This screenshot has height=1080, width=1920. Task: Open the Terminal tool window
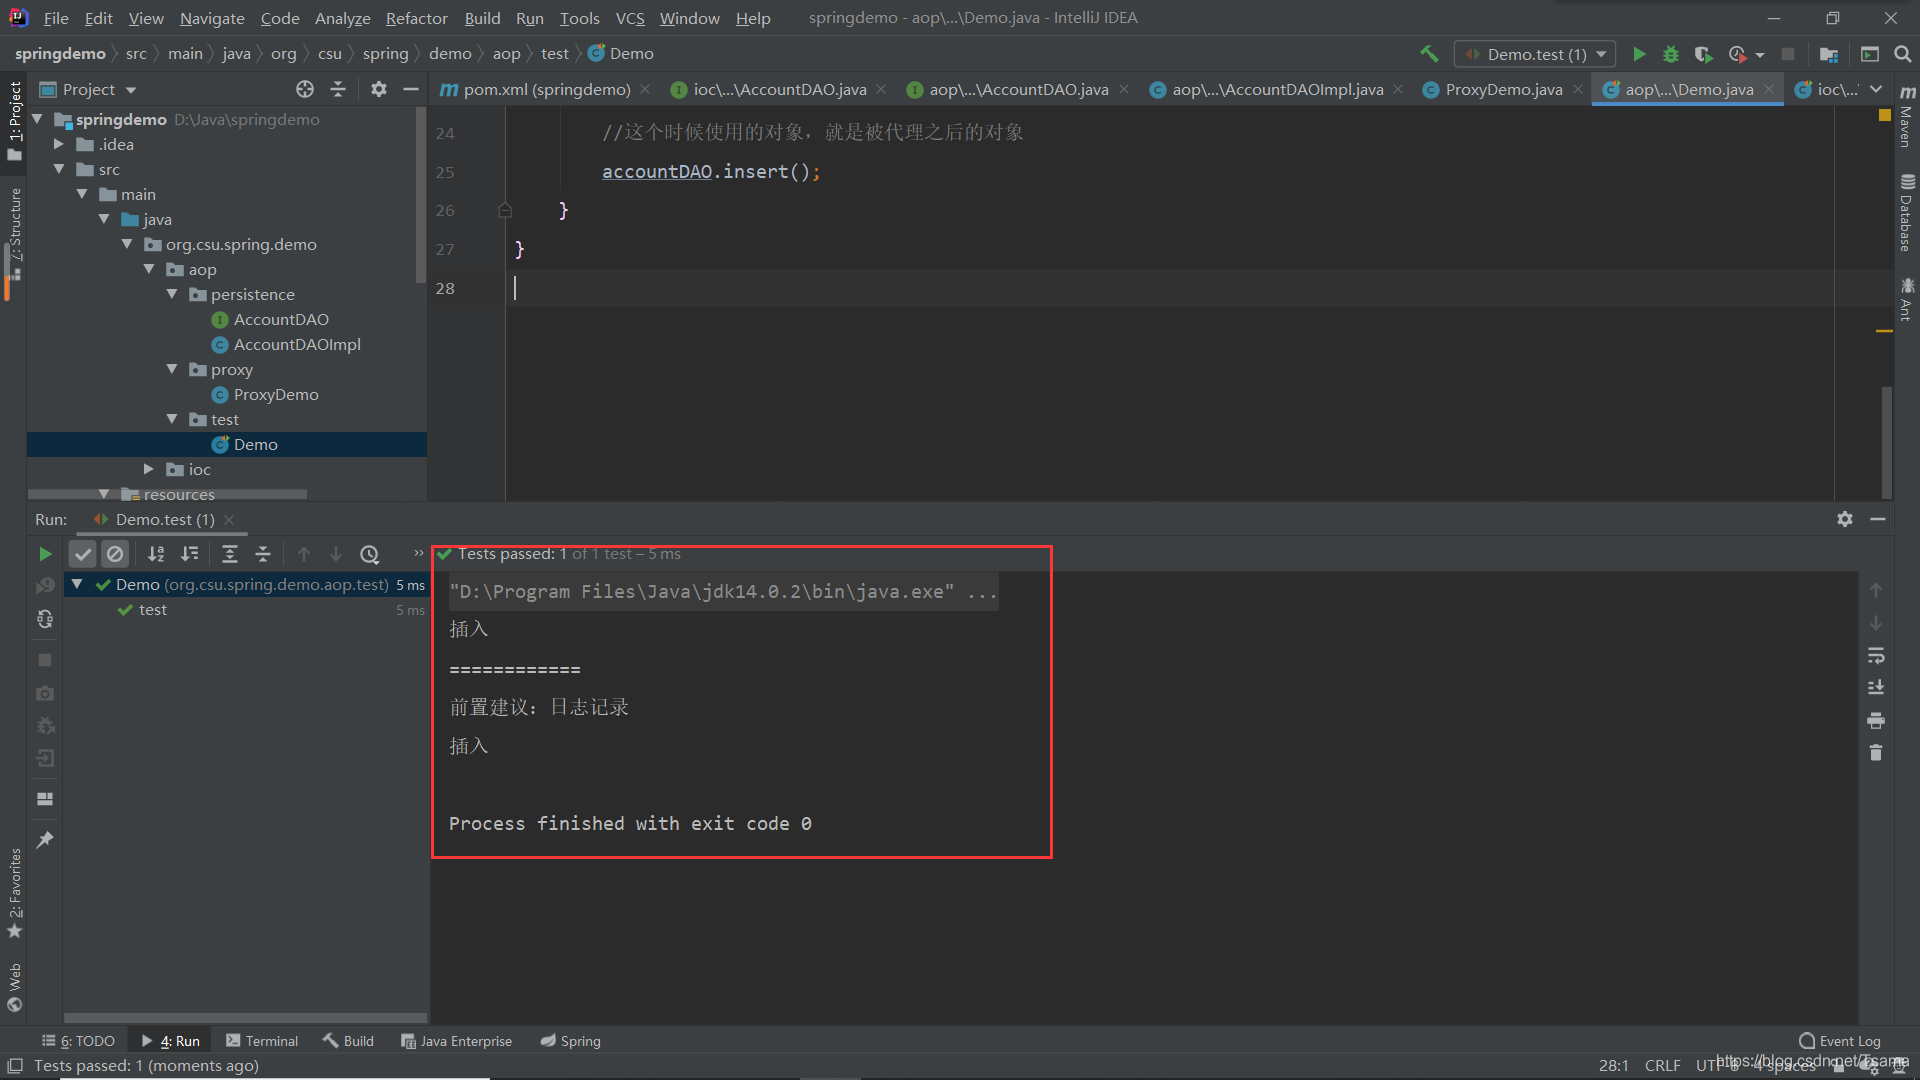point(262,1041)
